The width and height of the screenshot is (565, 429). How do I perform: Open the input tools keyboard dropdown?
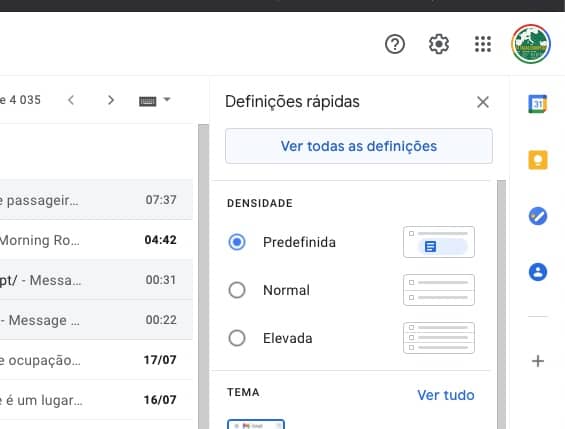point(155,101)
